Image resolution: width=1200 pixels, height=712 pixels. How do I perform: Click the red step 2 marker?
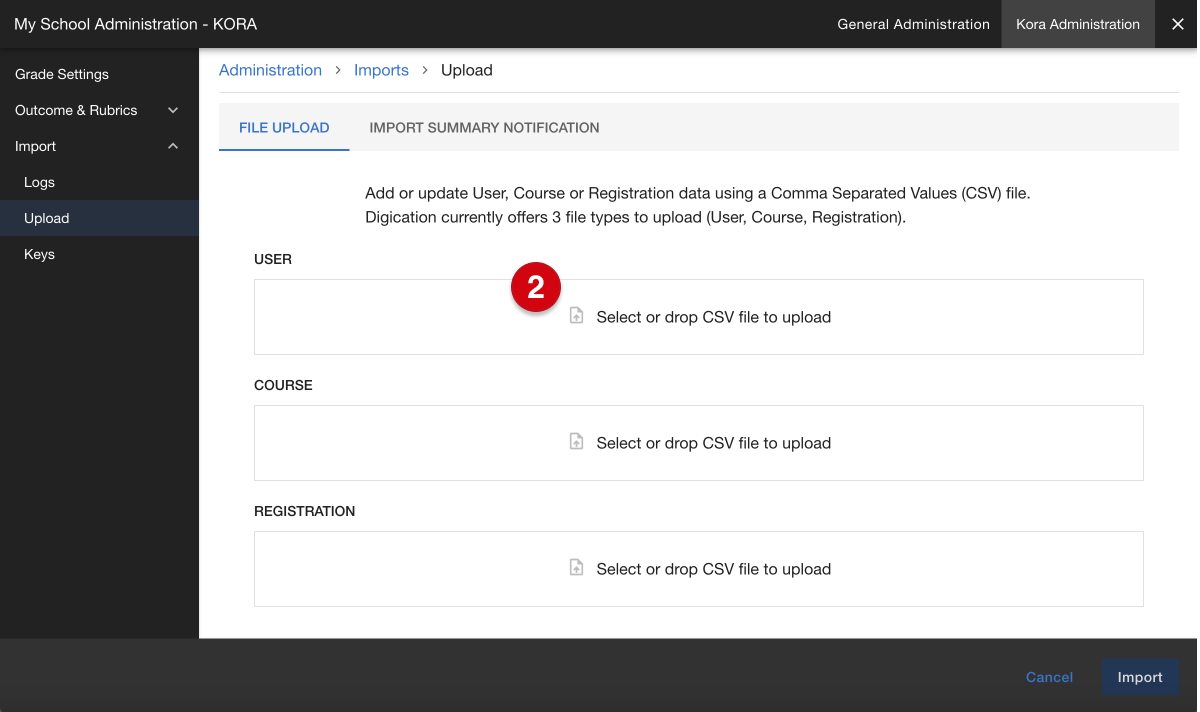pos(537,287)
